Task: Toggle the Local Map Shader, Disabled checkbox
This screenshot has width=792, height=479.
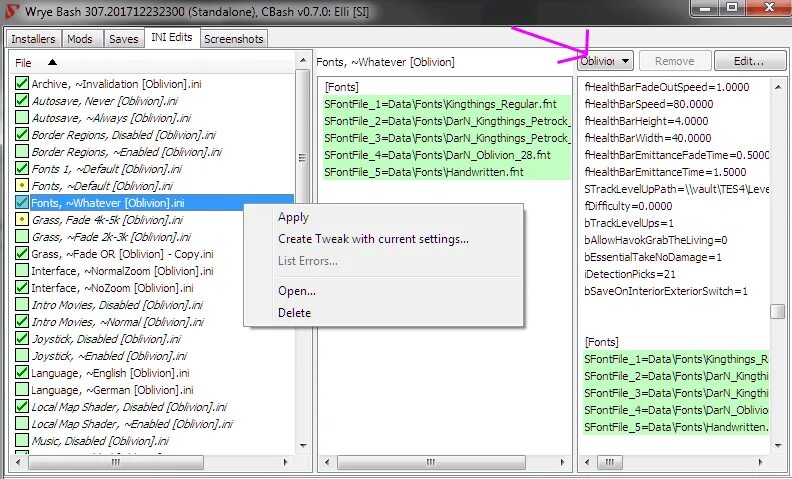Action: point(22,406)
